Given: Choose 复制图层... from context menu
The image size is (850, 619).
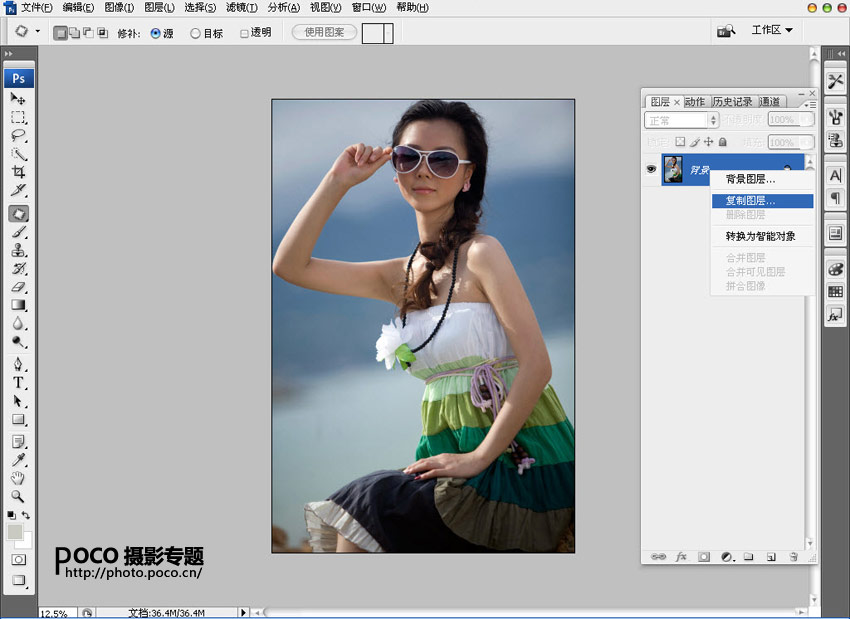Looking at the screenshot, I should pyautogui.click(x=750, y=201).
